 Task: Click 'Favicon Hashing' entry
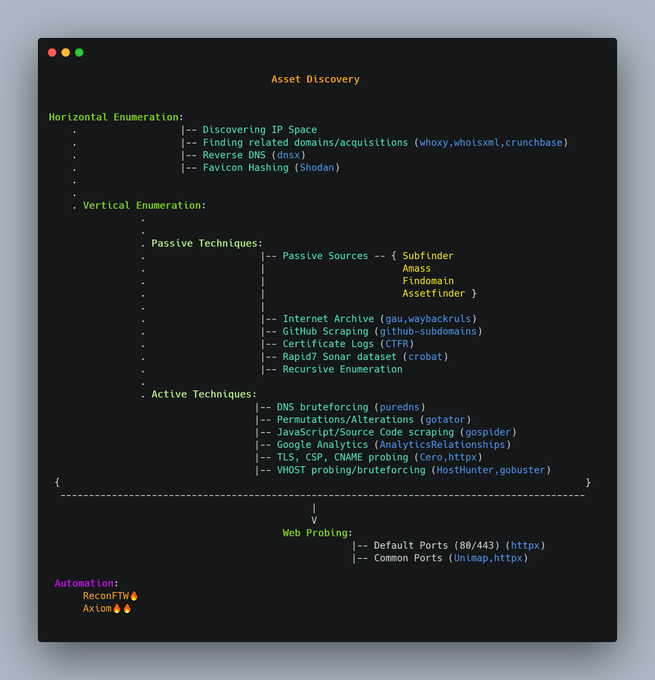pyautogui.click(x=245, y=167)
